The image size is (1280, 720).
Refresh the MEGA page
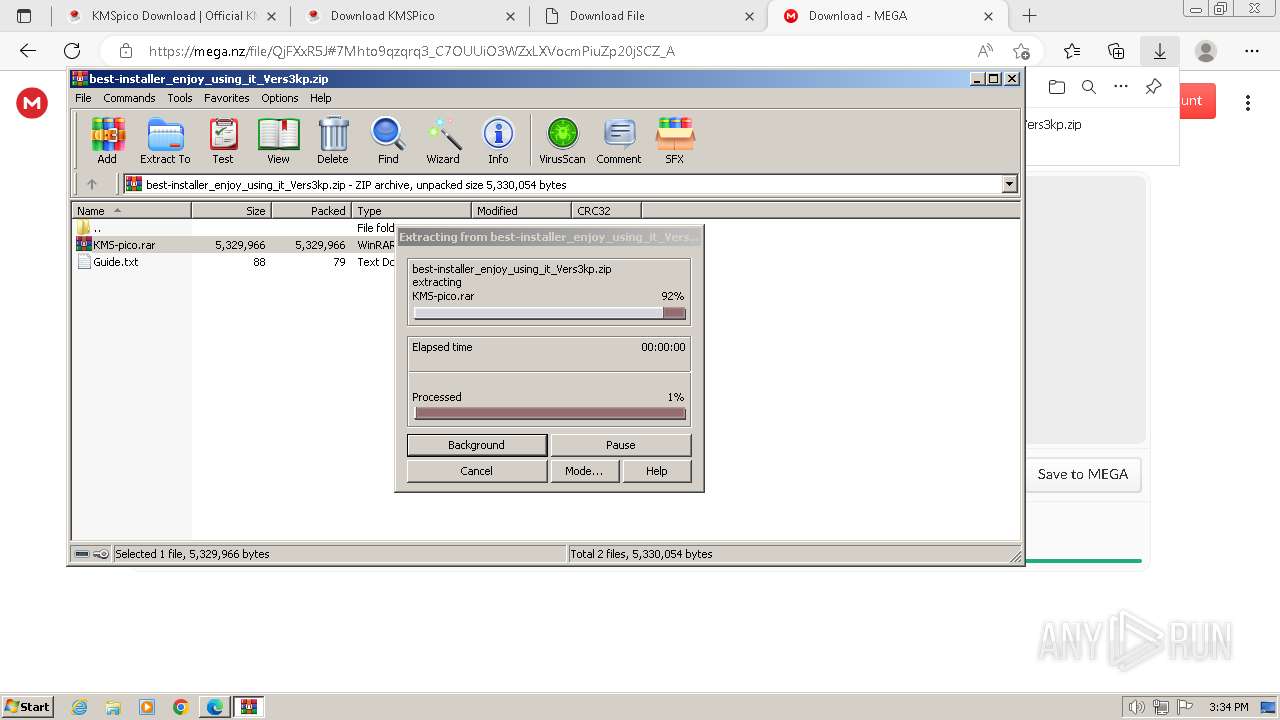(x=72, y=51)
